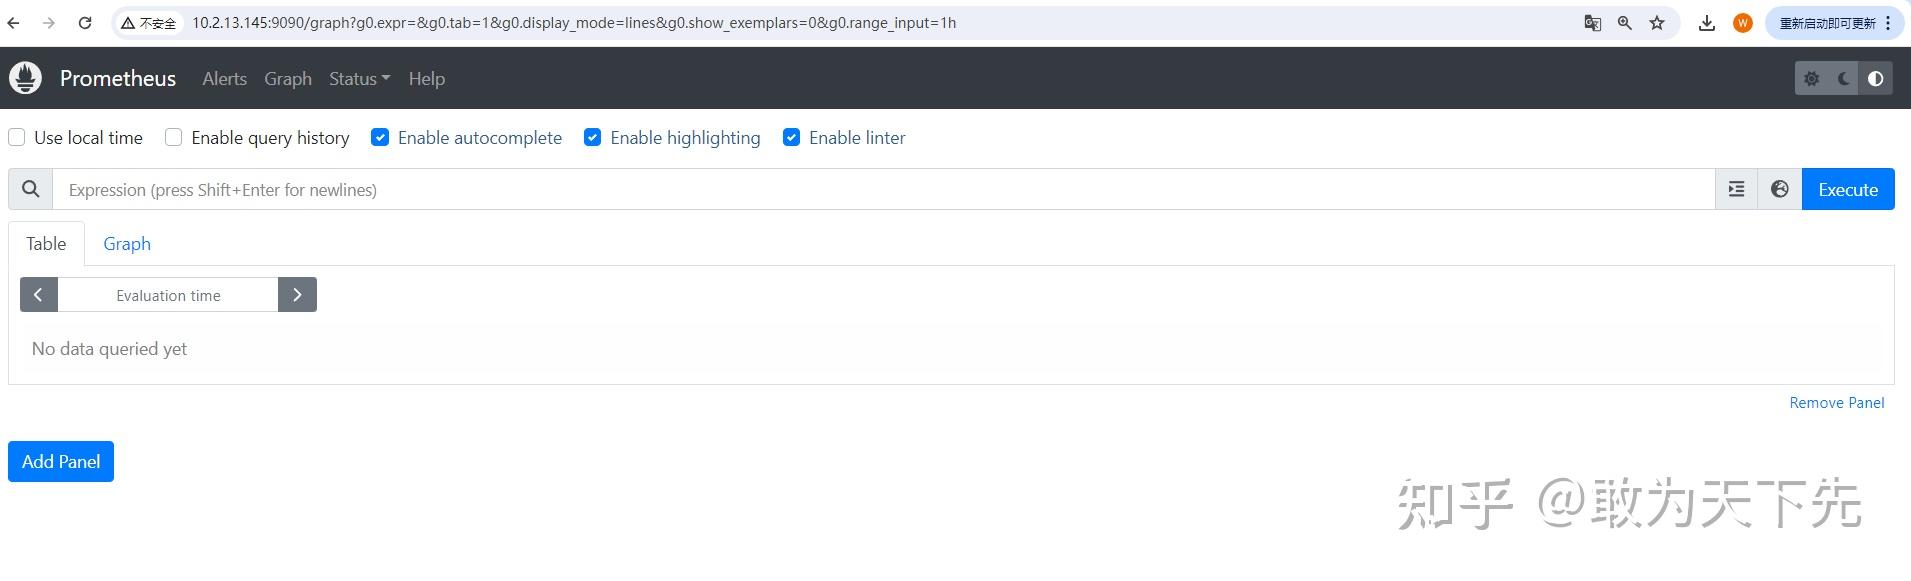Image resolution: width=1911 pixels, height=581 pixels.
Task: Click the not-secure warning icon in address bar
Action: coord(128,23)
